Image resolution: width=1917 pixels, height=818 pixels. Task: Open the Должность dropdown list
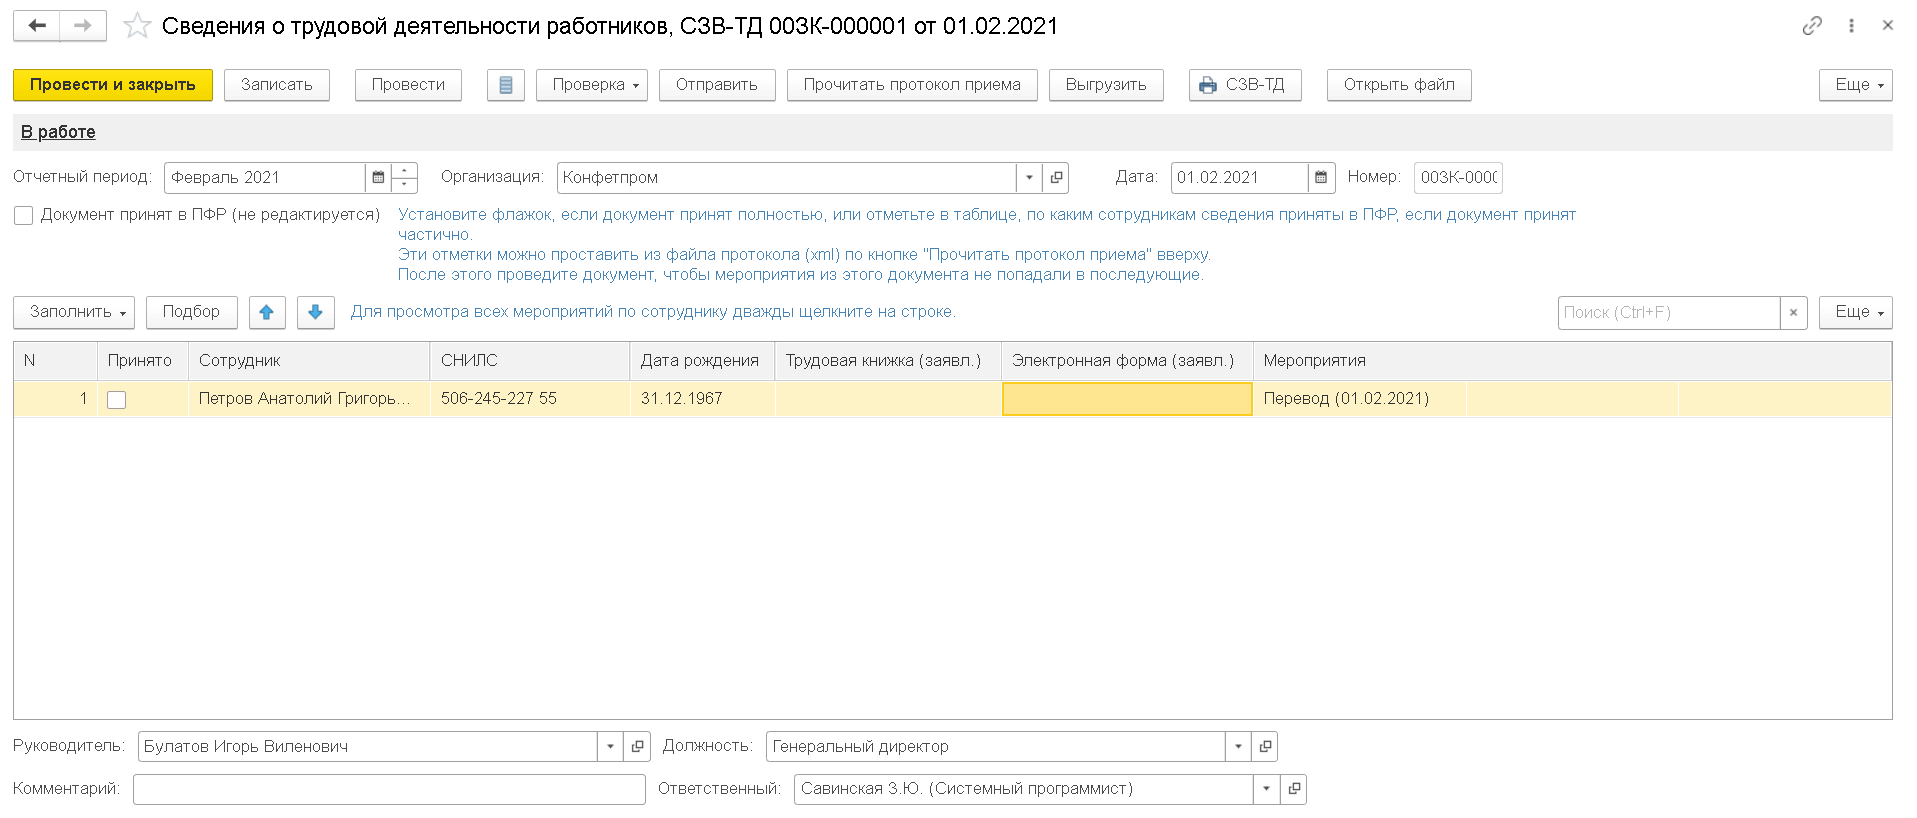[1238, 746]
